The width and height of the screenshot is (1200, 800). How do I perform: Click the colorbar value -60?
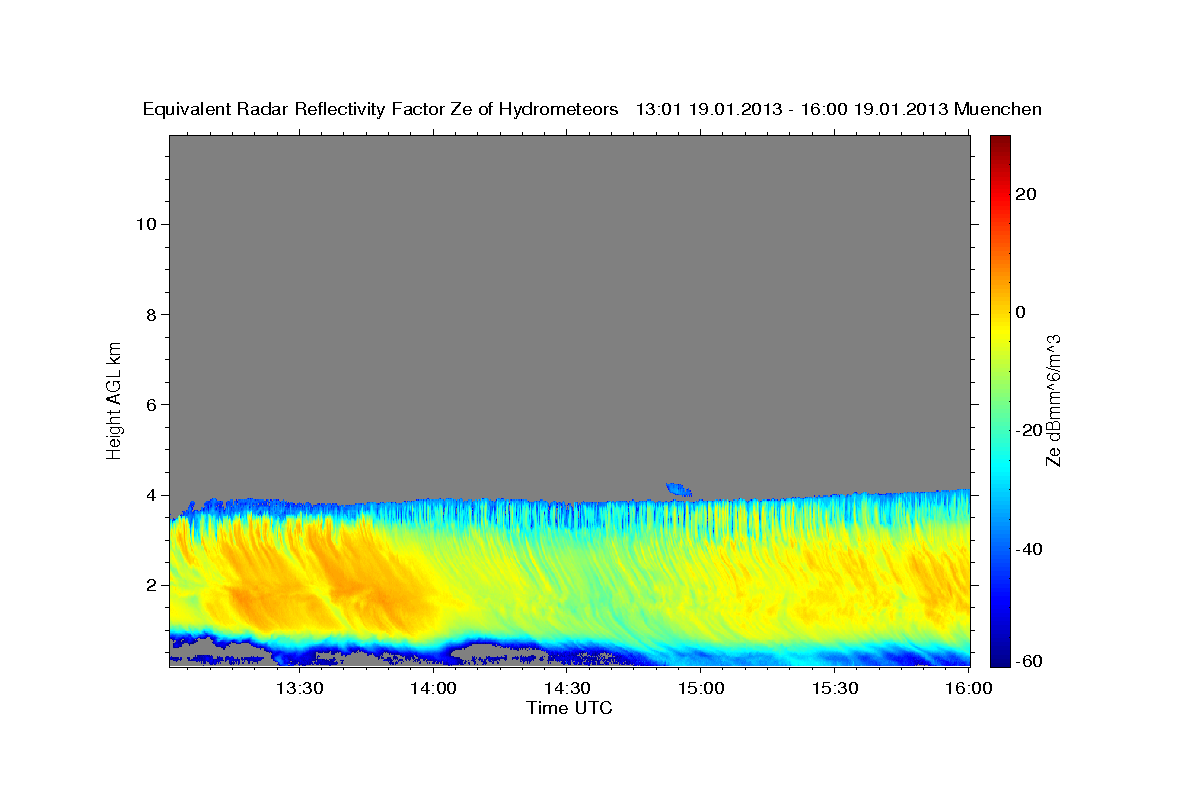(x=1028, y=660)
